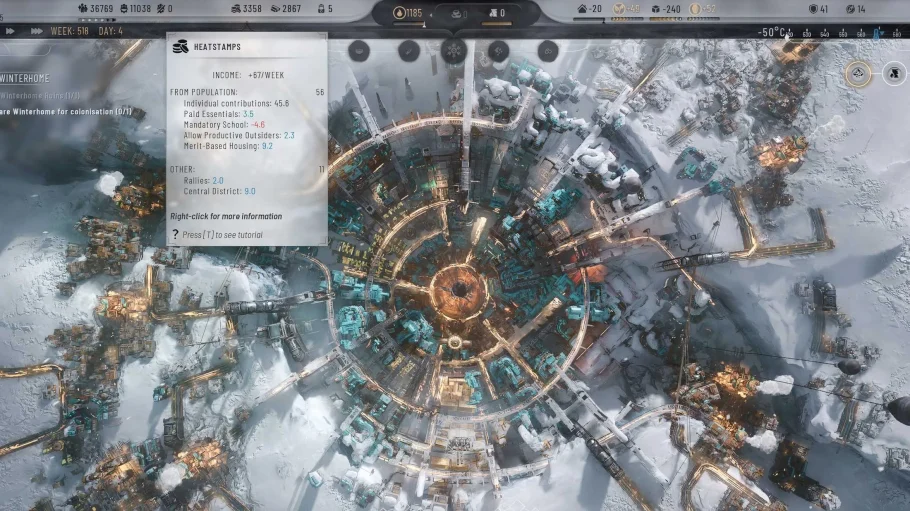Click the Mandatory School: -4.6 row
This screenshot has width=910, height=511.
click(224, 124)
